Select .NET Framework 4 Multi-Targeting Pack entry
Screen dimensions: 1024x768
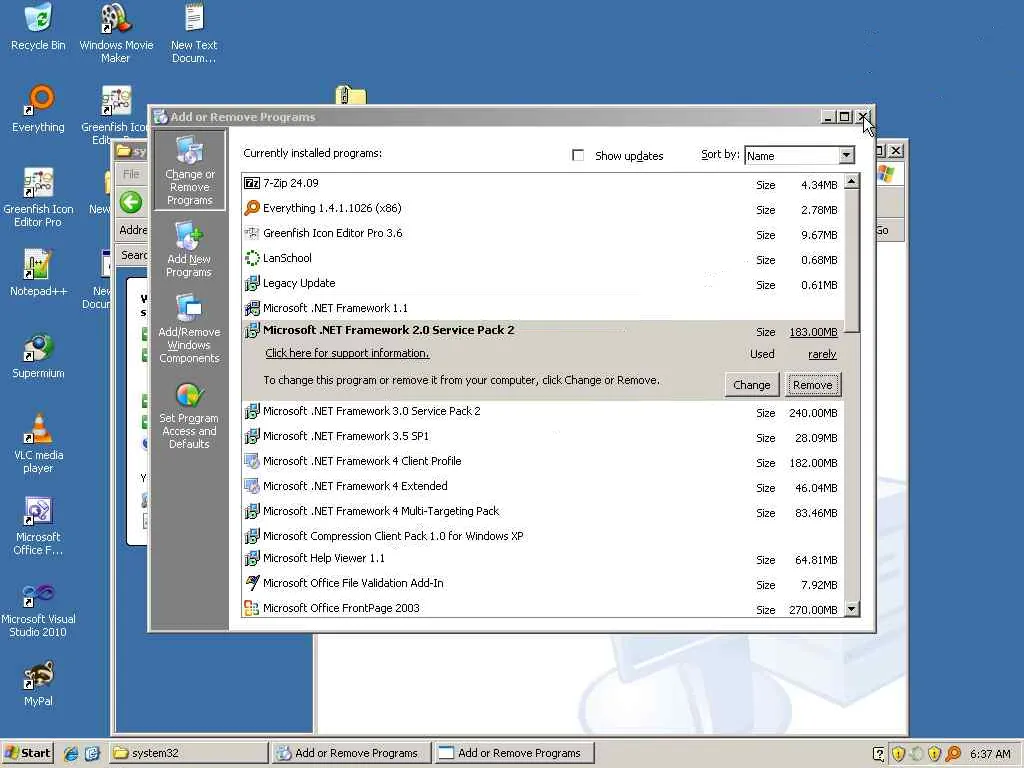pos(542,511)
